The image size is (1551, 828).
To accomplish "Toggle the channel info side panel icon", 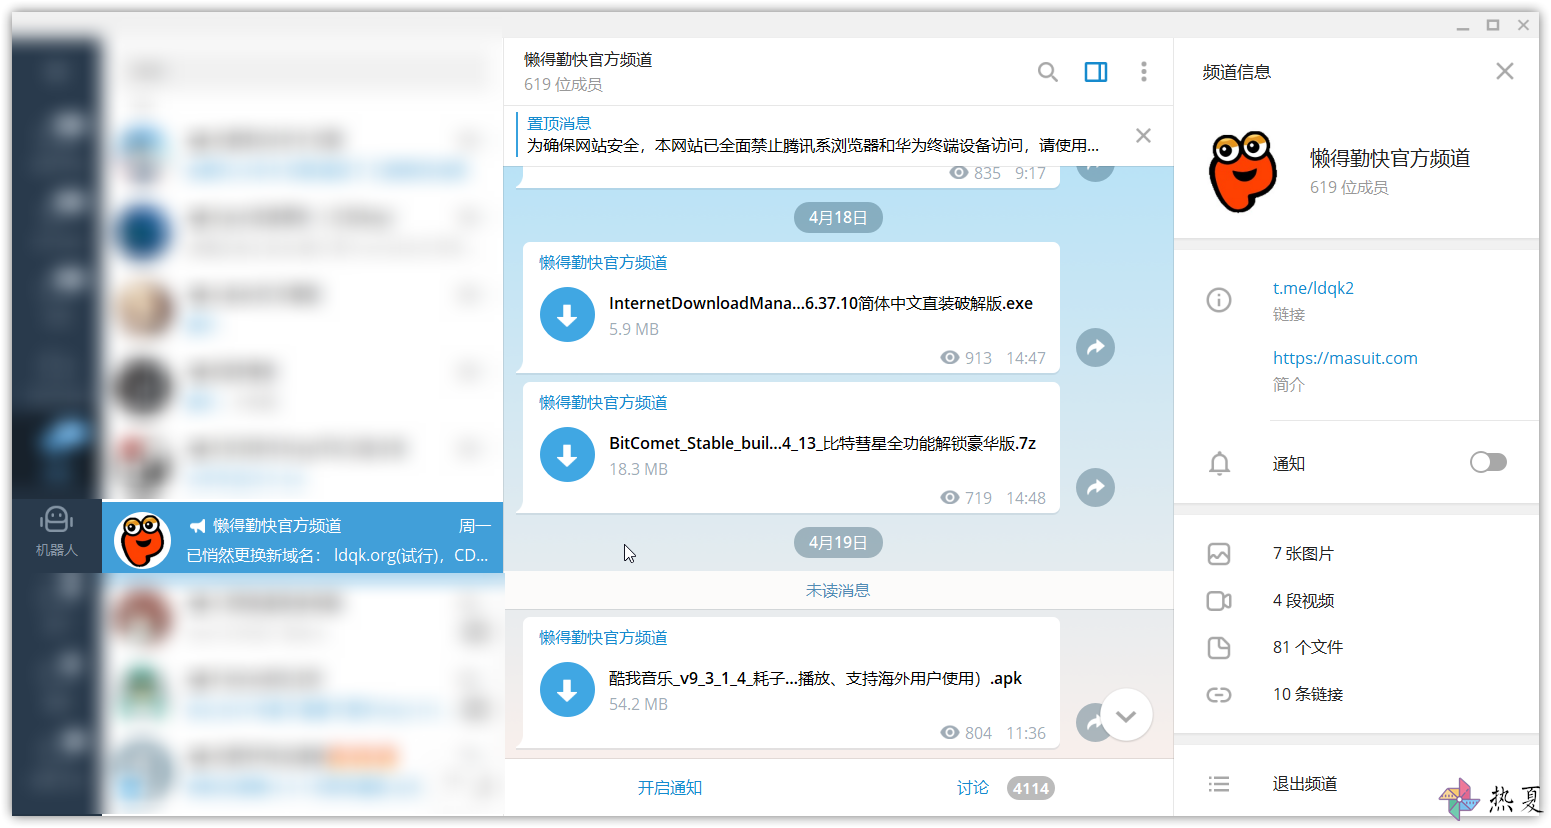I will pyautogui.click(x=1096, y=72).
